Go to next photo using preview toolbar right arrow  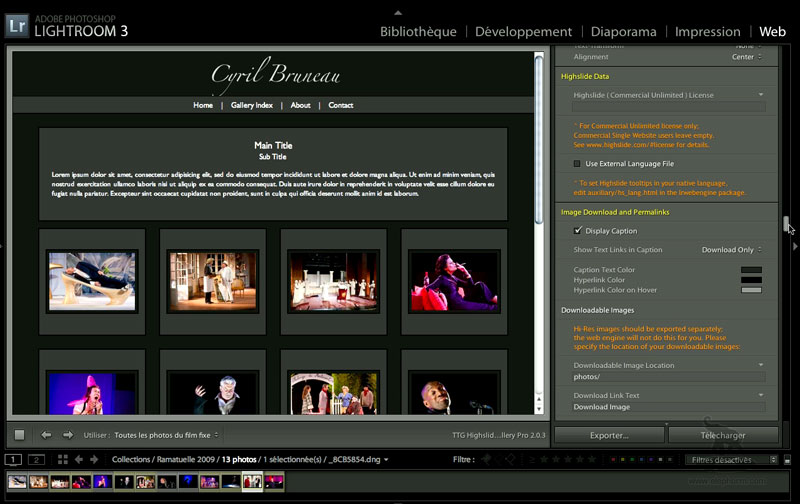[68, 435]
